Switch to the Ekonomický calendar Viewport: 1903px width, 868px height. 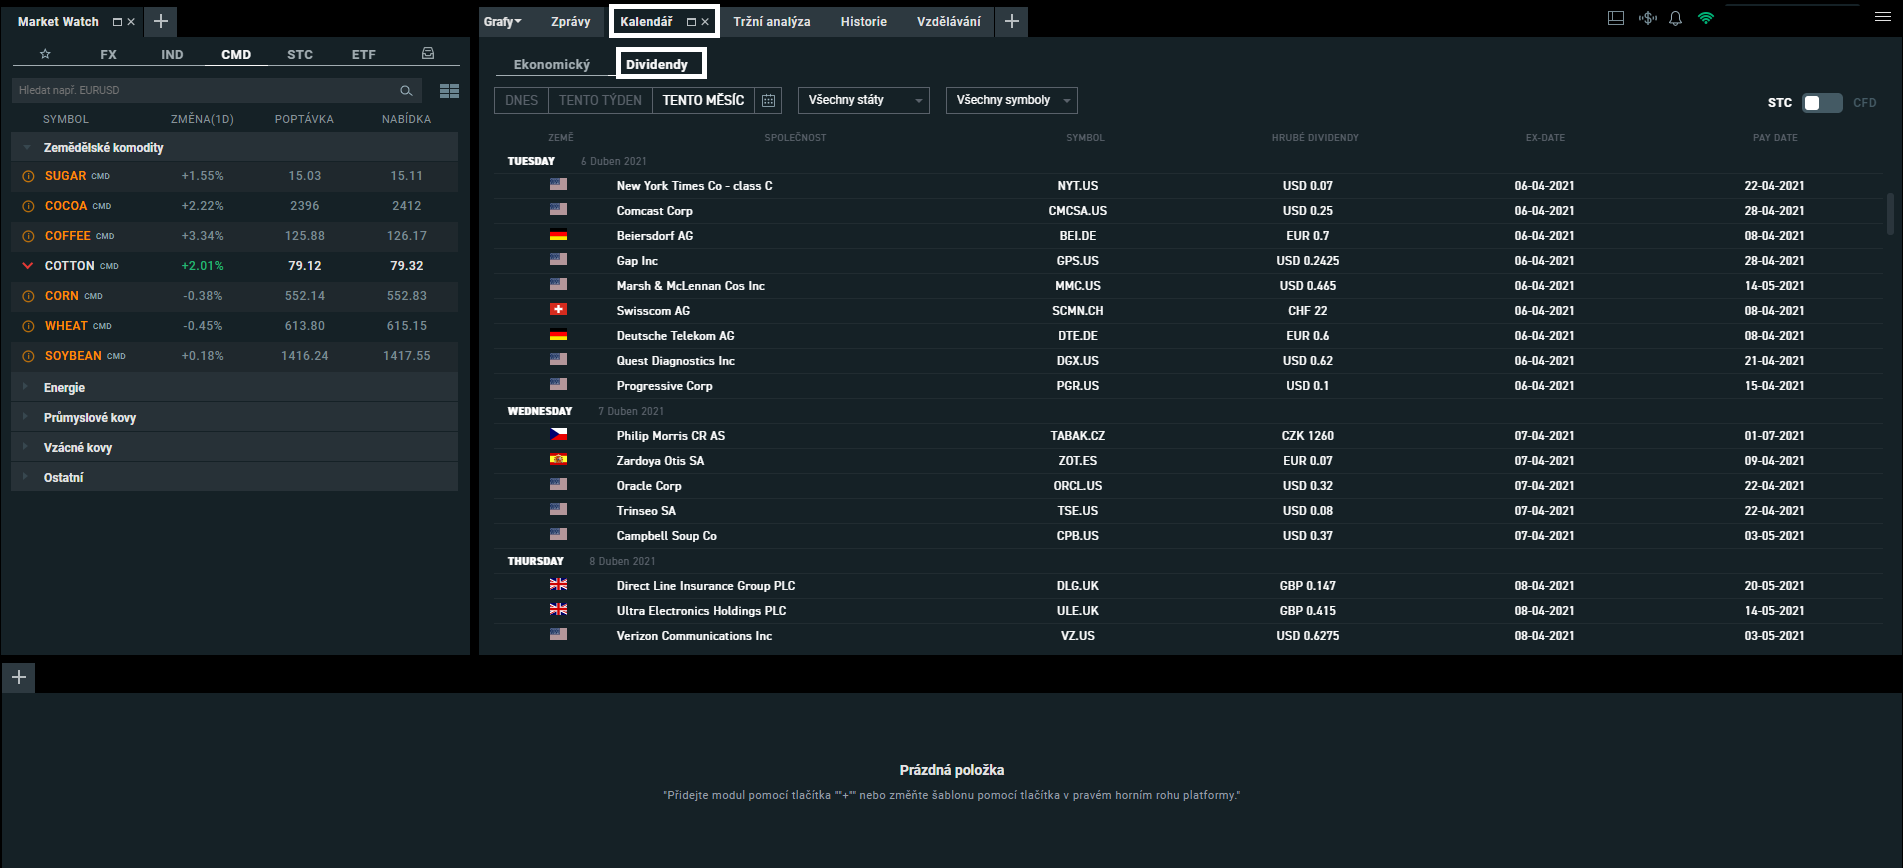click(x=552, y=64)
